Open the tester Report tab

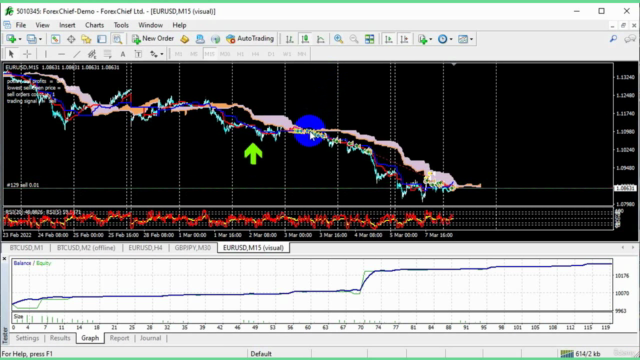click(x=119, y=338)
